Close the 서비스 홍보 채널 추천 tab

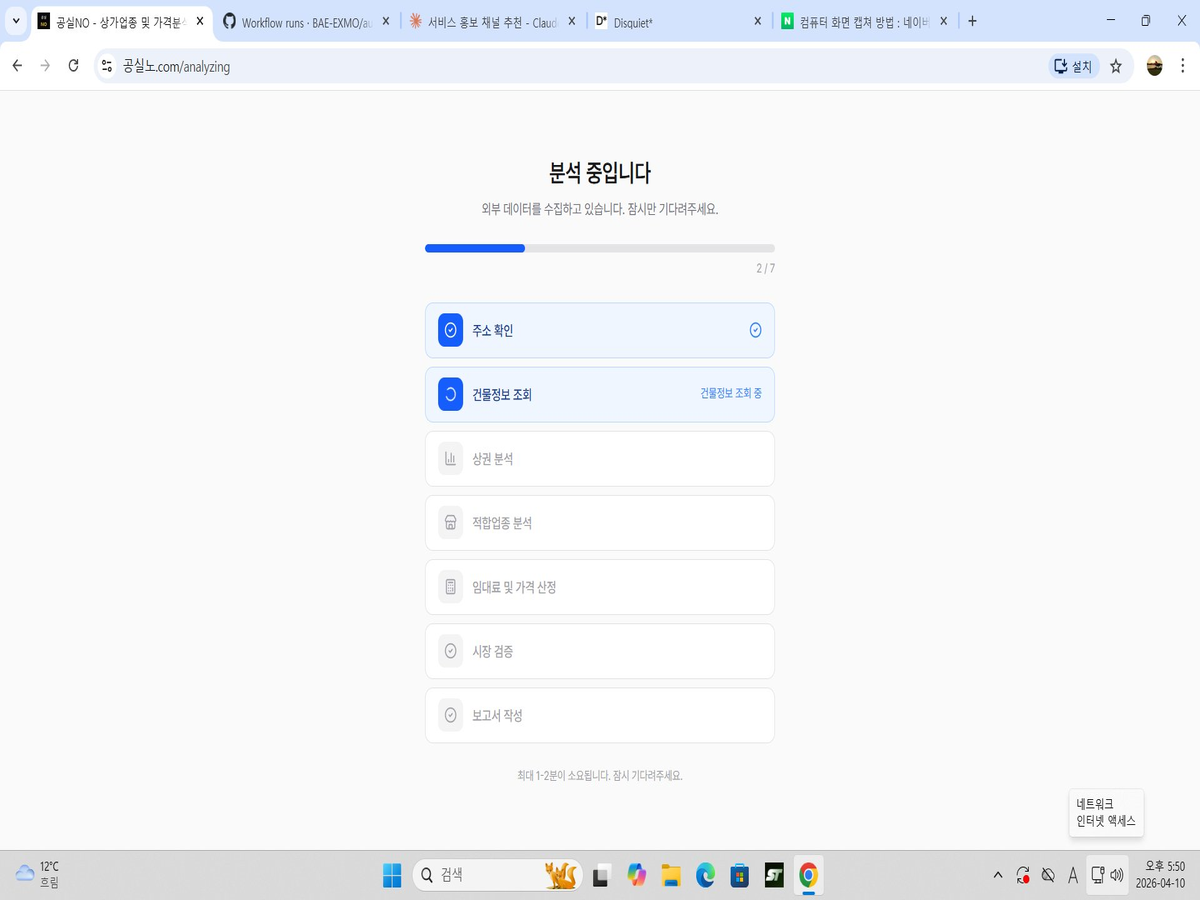point(572,21)
